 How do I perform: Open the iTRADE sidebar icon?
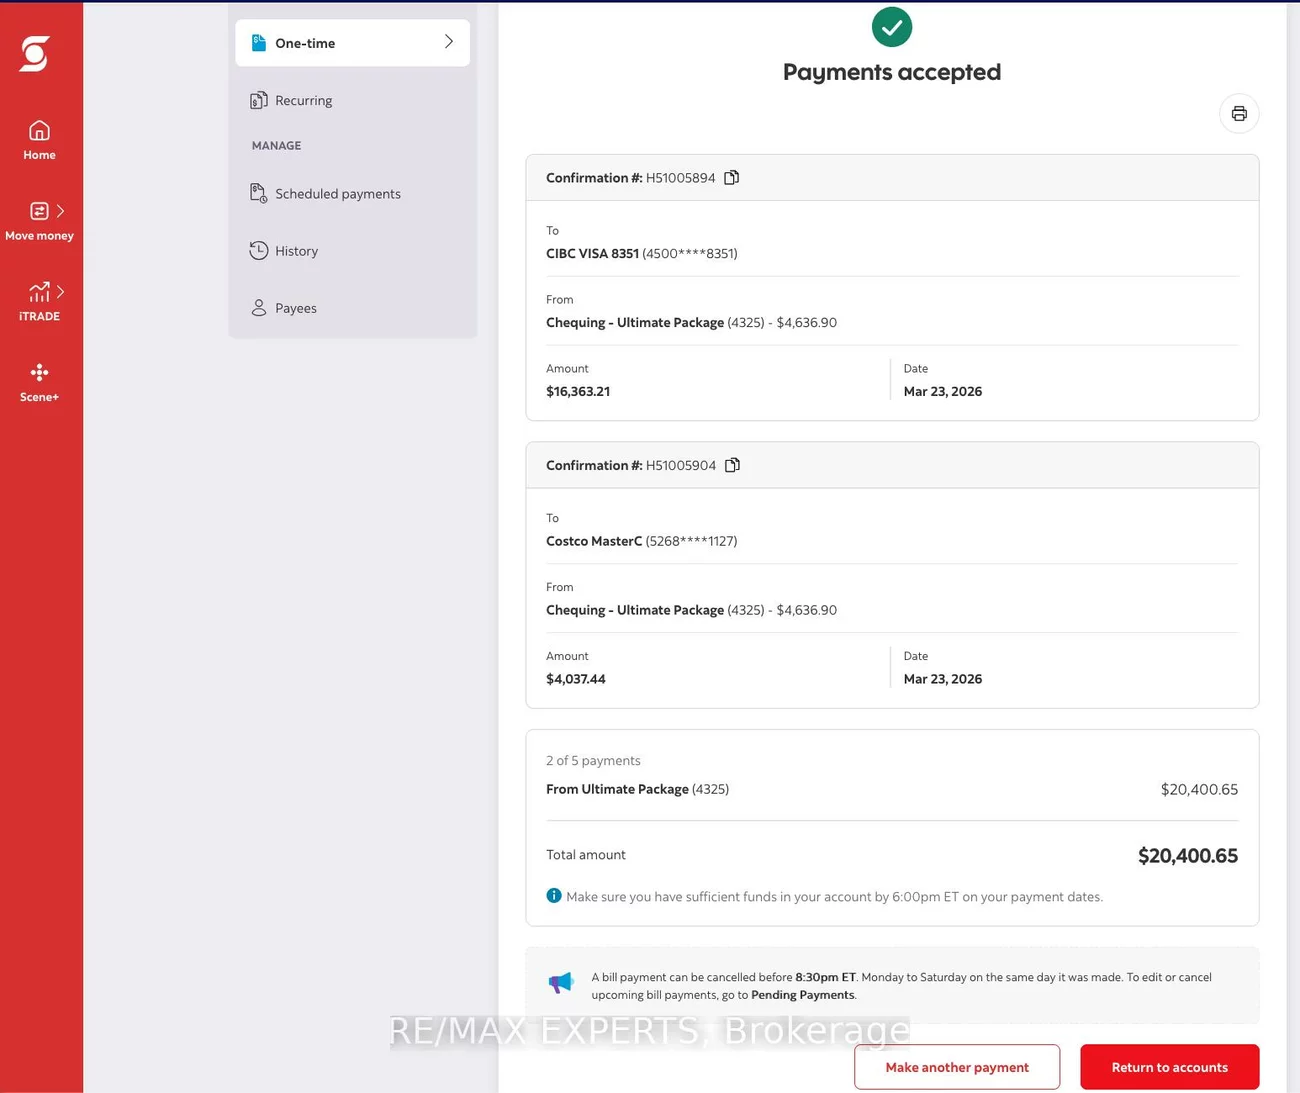[39, 292]
